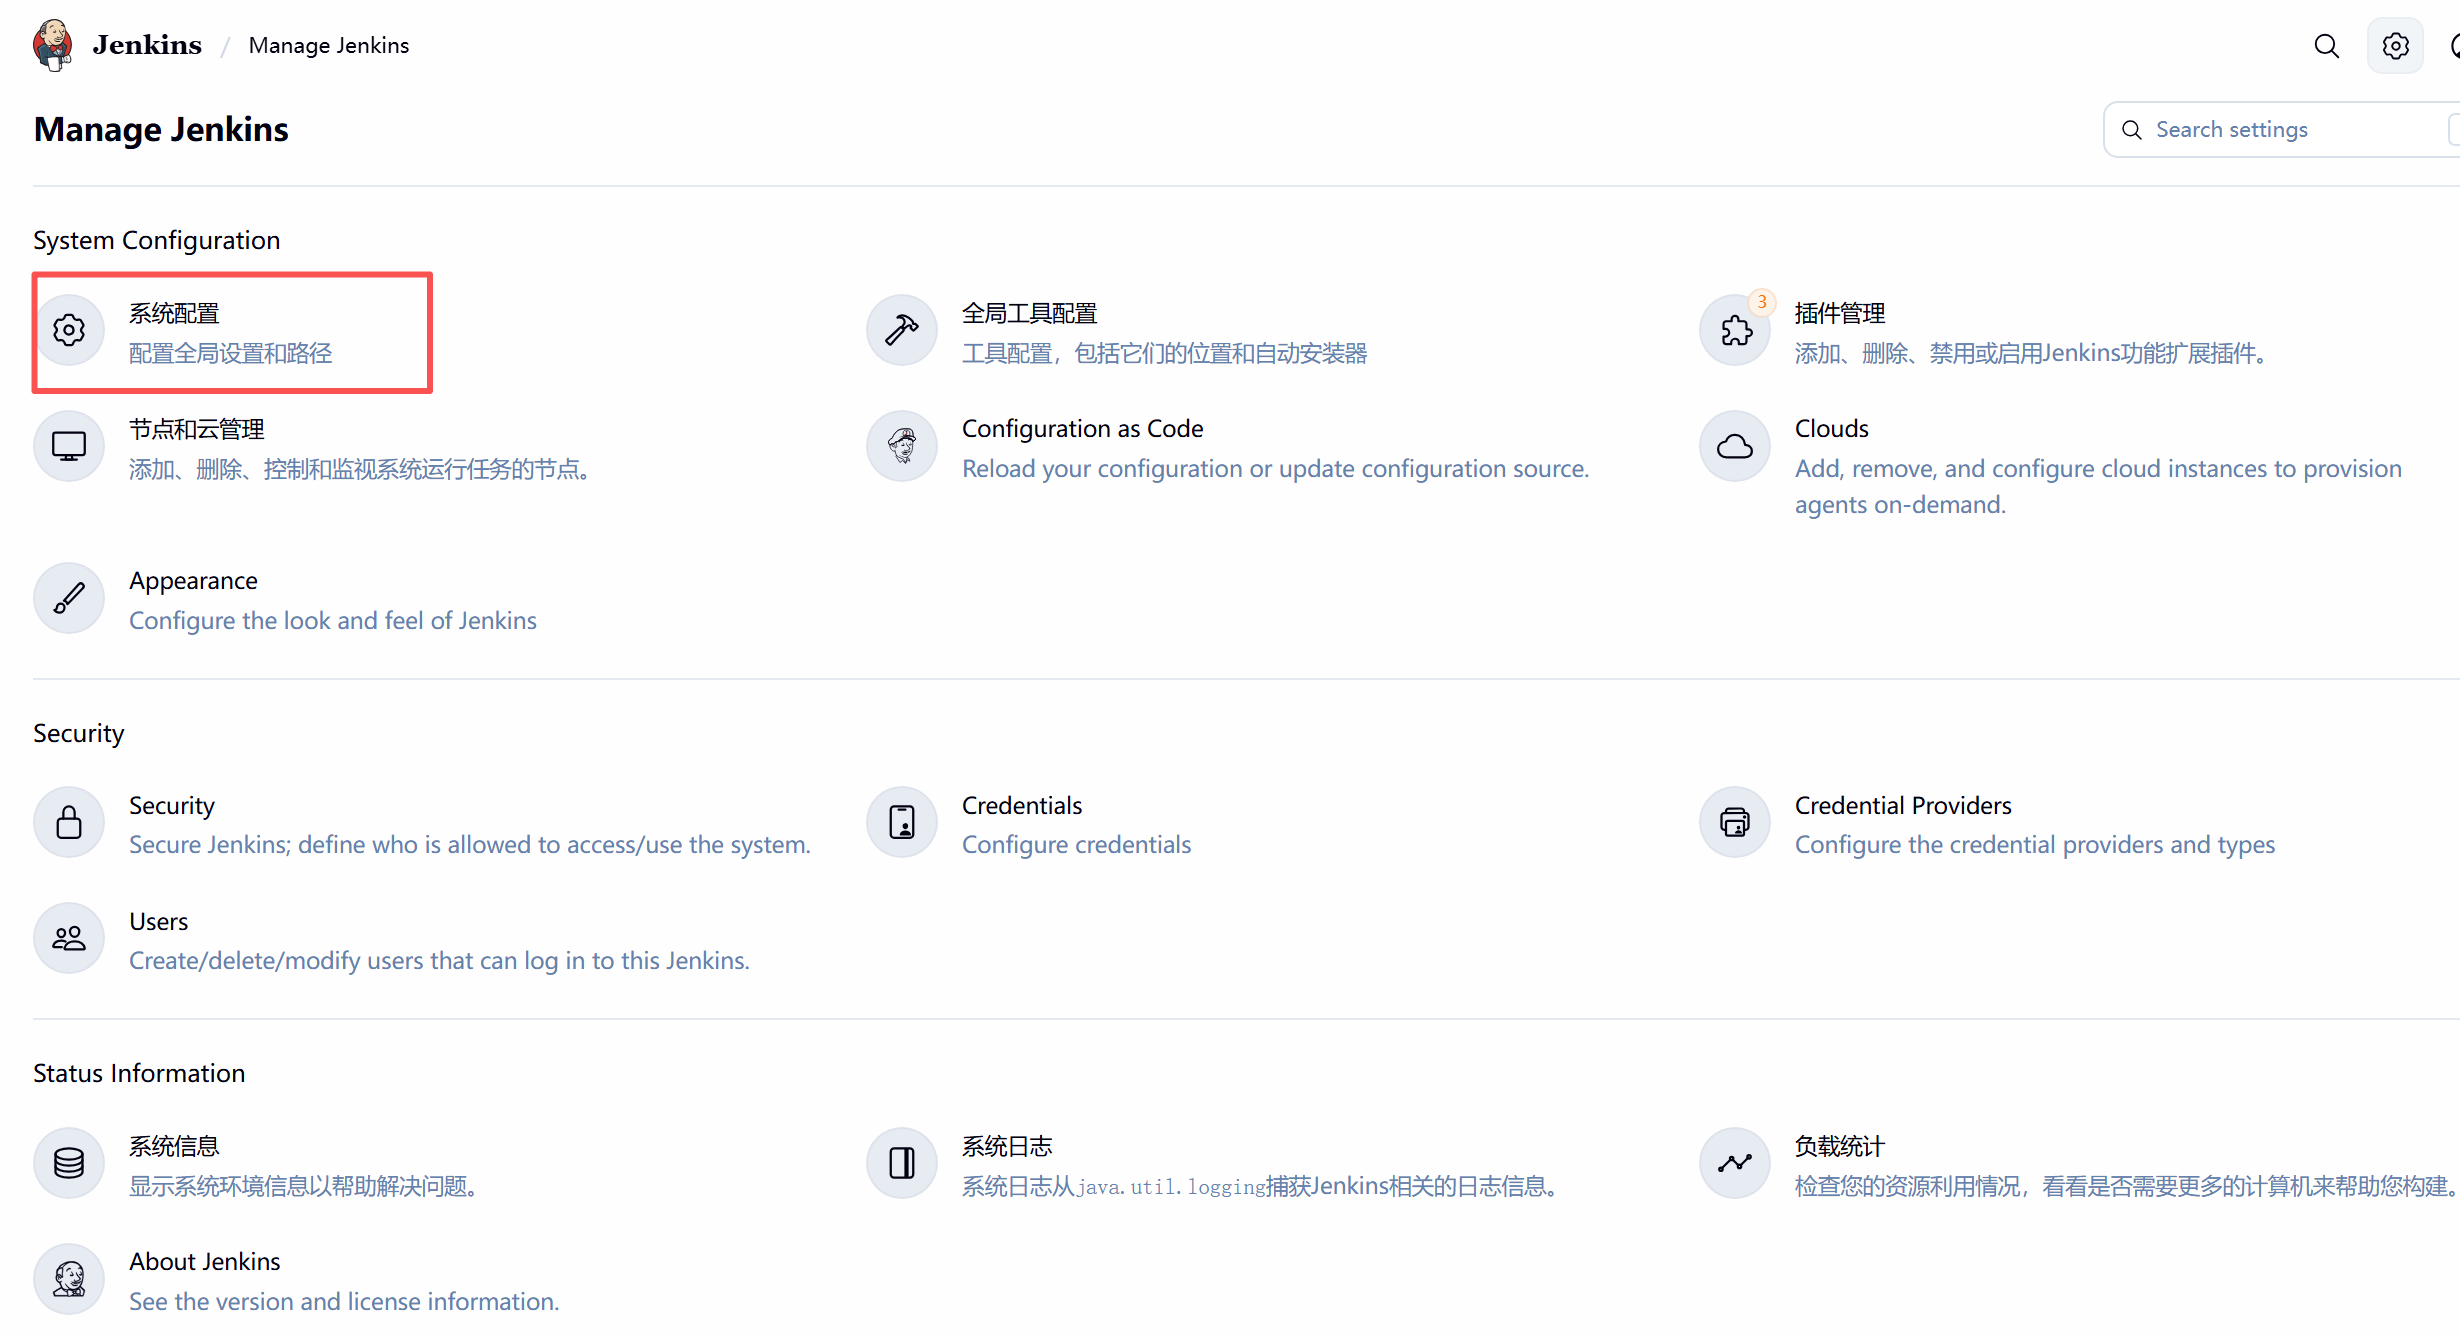Open Users title link
Viewport: 2460px width, 1335px height.
click(x=159, y=922)
